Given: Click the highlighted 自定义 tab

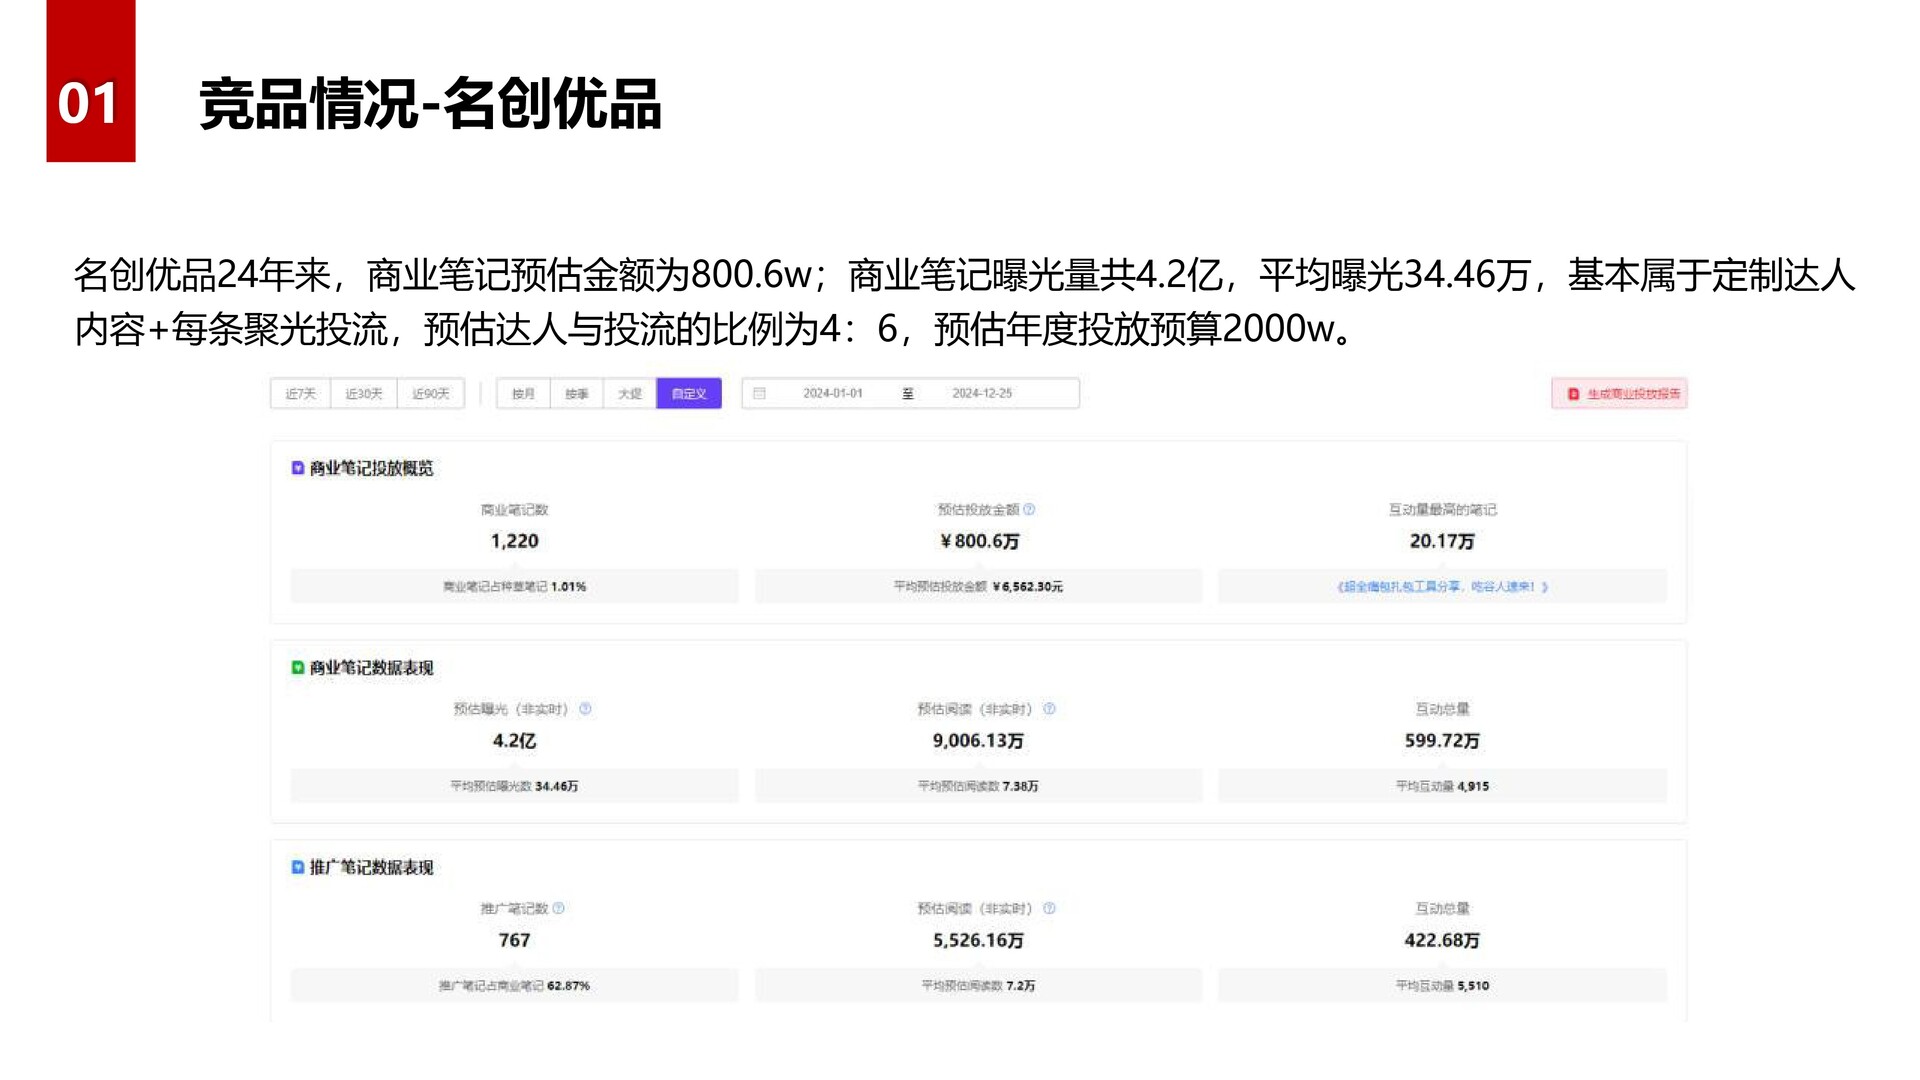Looking at the screenshot, I should pos(689,394).
